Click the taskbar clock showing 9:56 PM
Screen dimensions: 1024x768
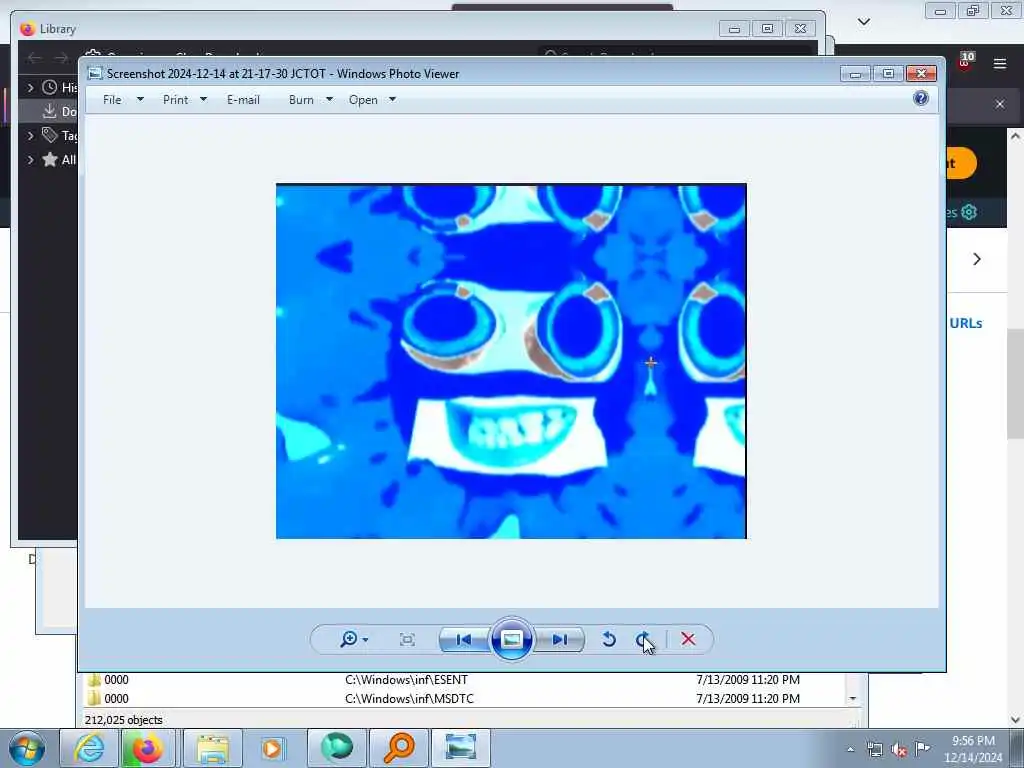[973, 749]
